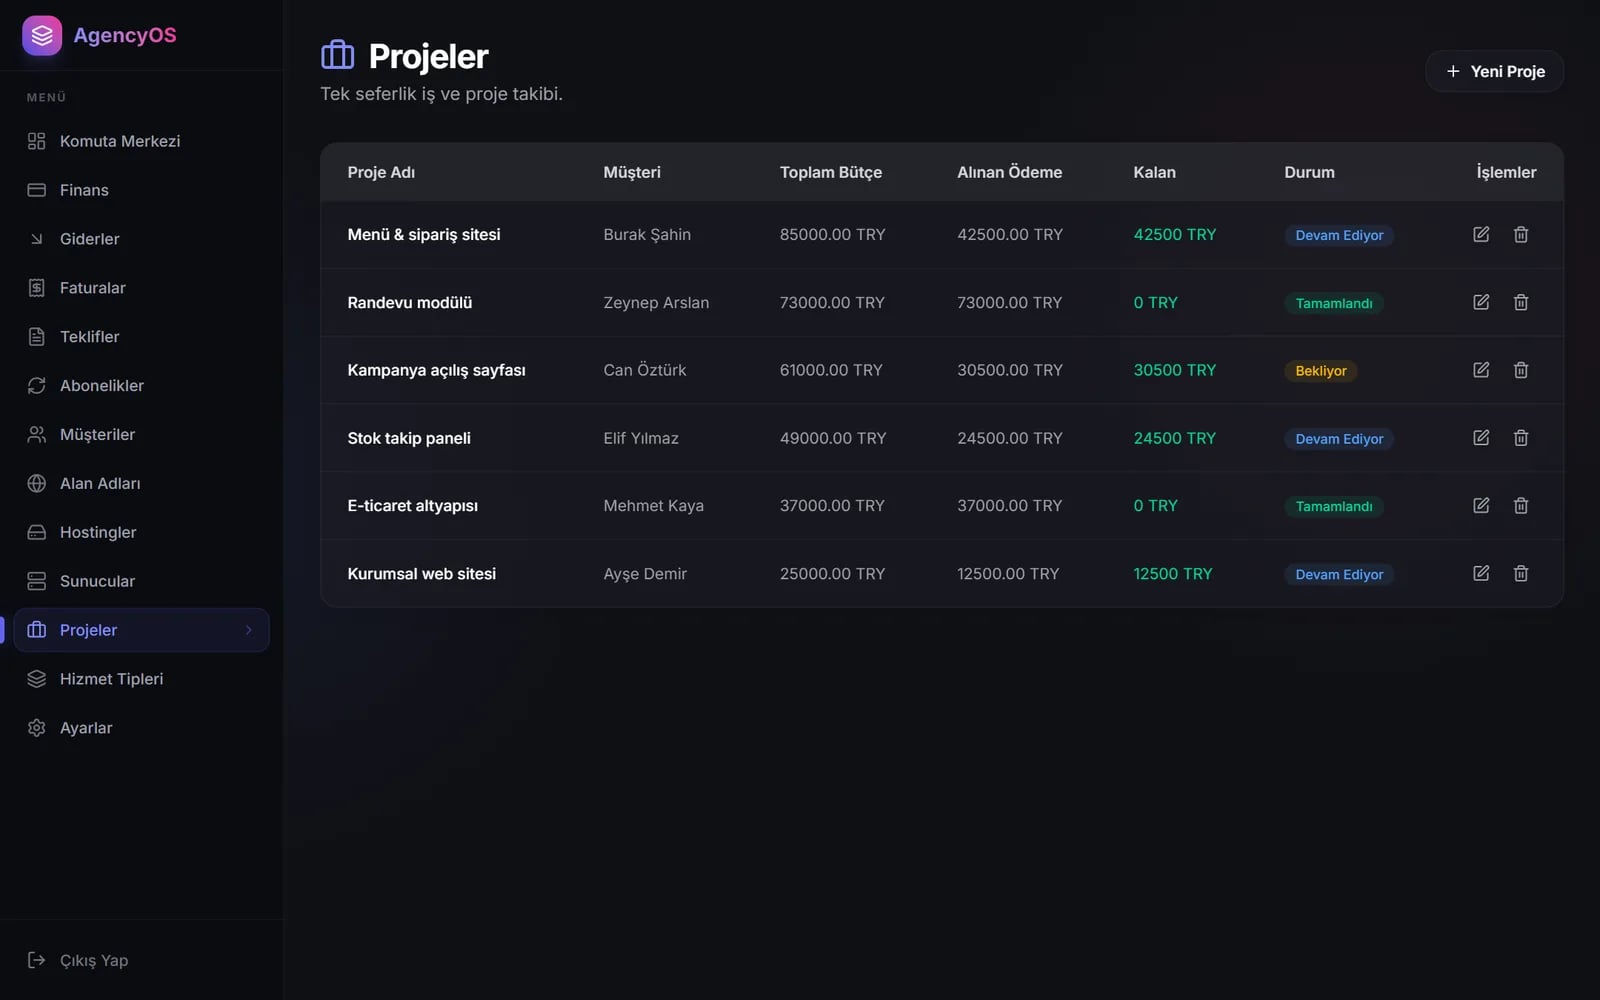Edit the Menü & sipariş sitesi project

click(x=1481, y=234)
